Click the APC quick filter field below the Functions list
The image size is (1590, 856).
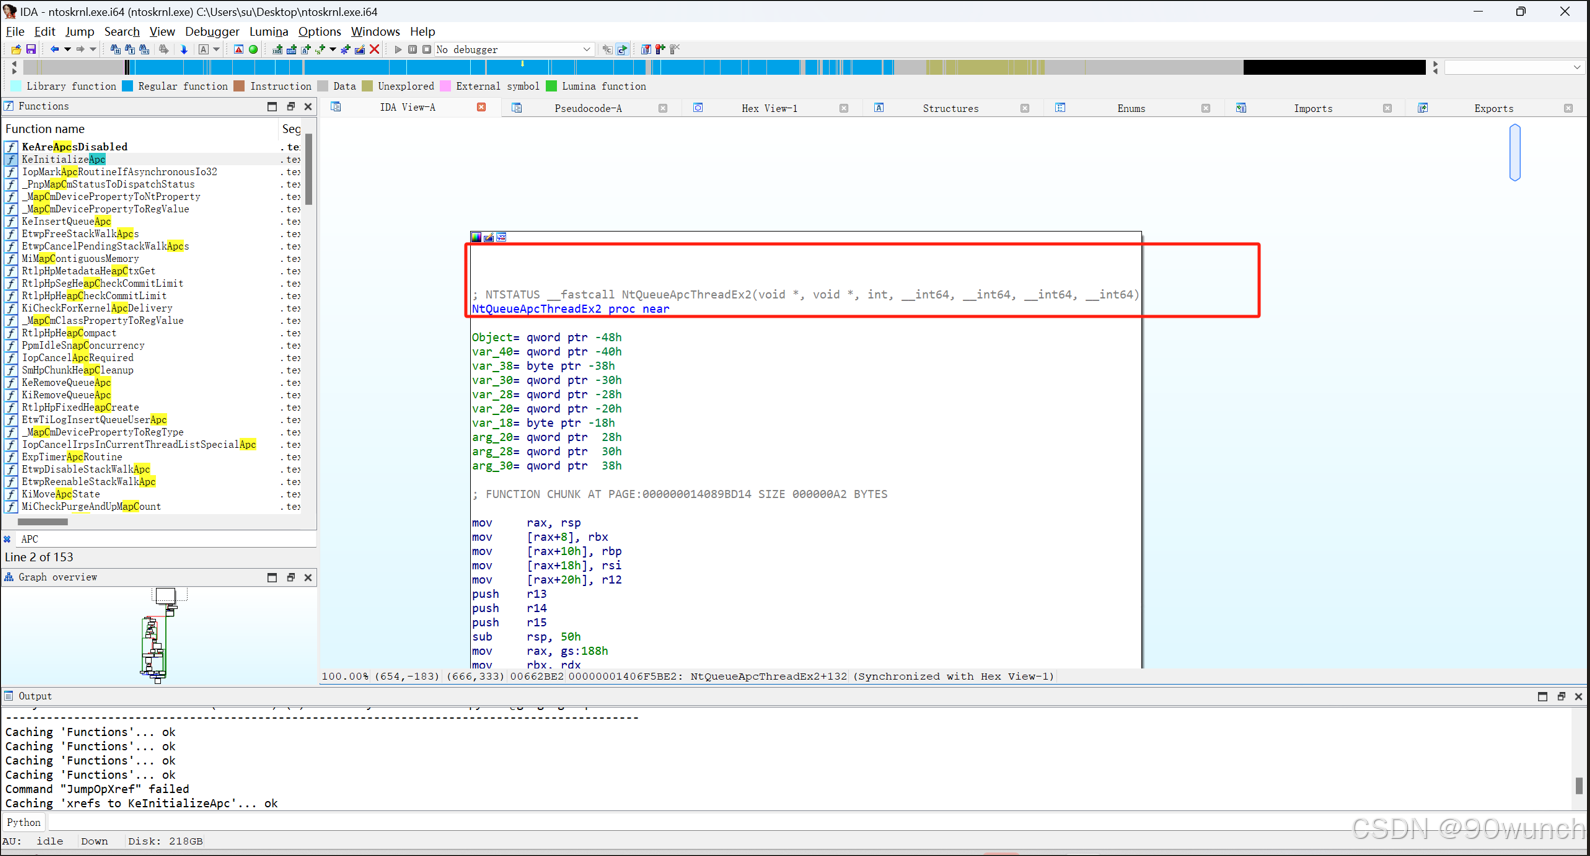click(x=165, y=539)
